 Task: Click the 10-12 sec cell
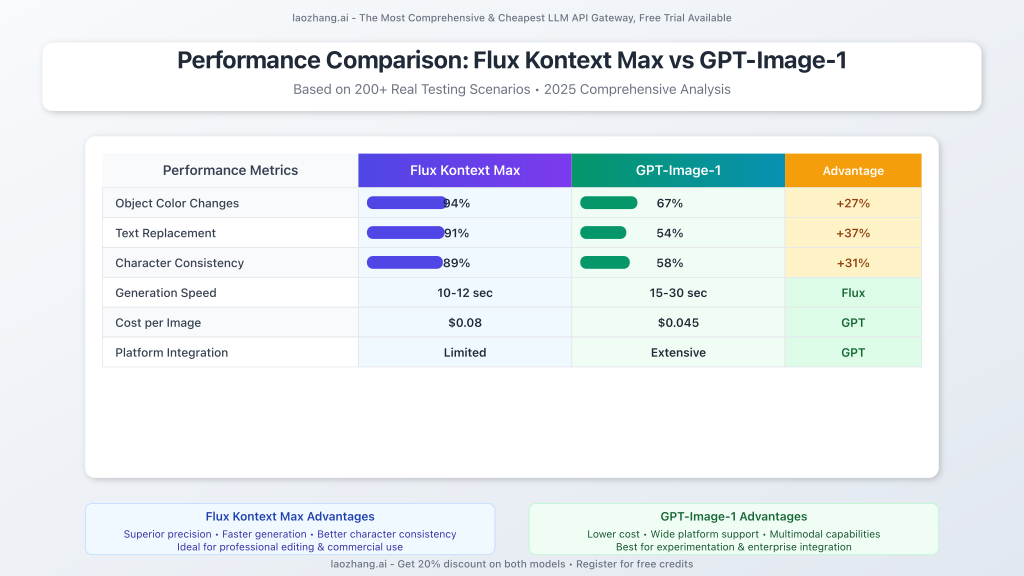coord(465,293)
